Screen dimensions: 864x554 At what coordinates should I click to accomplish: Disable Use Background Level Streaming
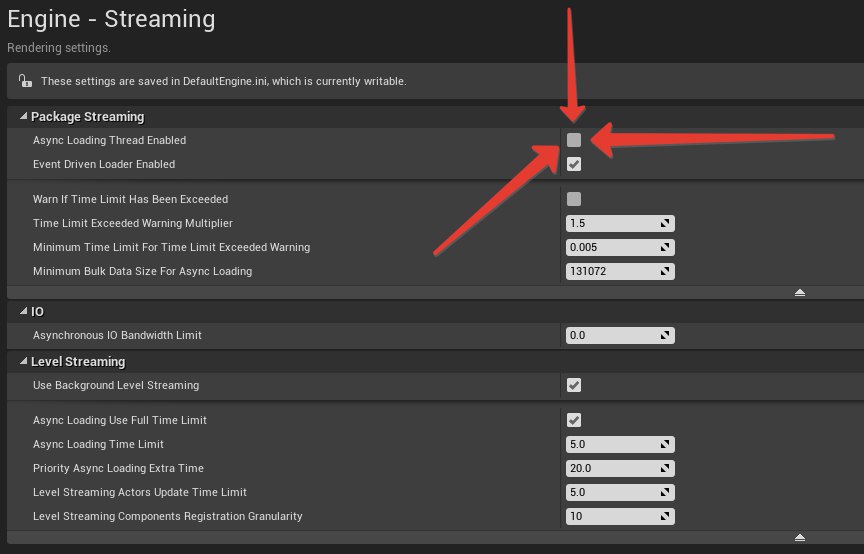574,385
